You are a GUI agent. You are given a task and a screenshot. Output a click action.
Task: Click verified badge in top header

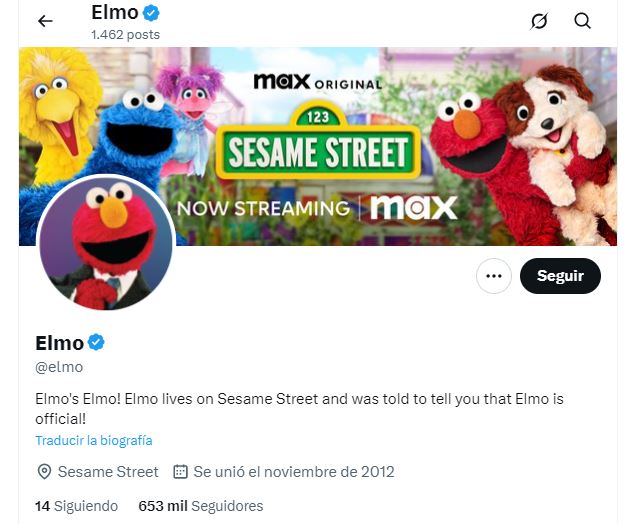(x=152, y=13)
